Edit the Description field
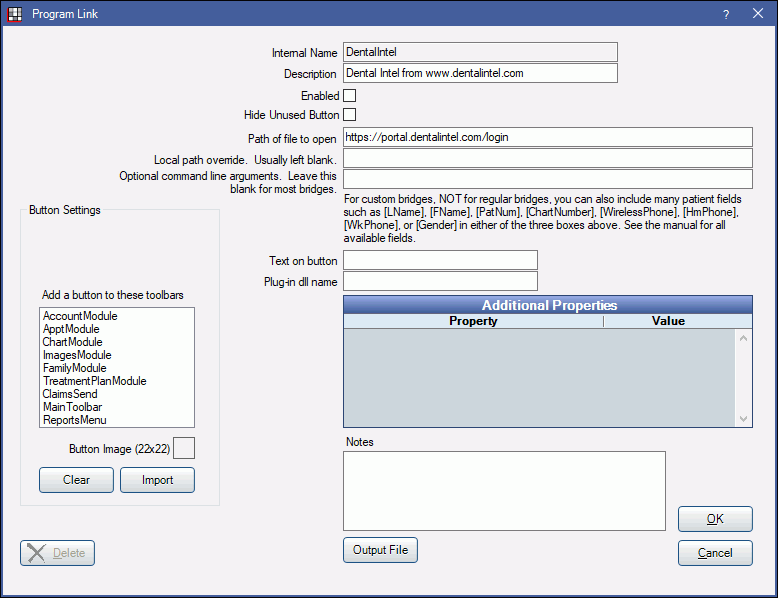 pyautogui.click(x=480, y=73)
